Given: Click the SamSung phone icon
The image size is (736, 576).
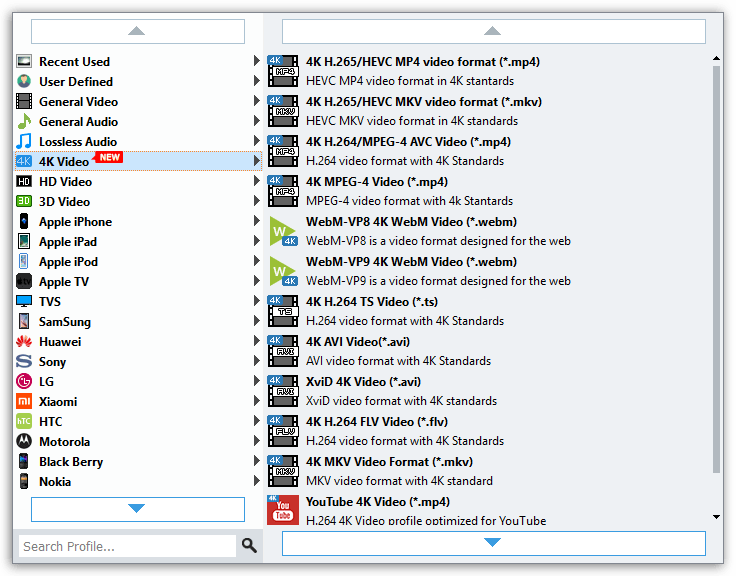Looking at the screenshot, I should (x=24, y=321).
